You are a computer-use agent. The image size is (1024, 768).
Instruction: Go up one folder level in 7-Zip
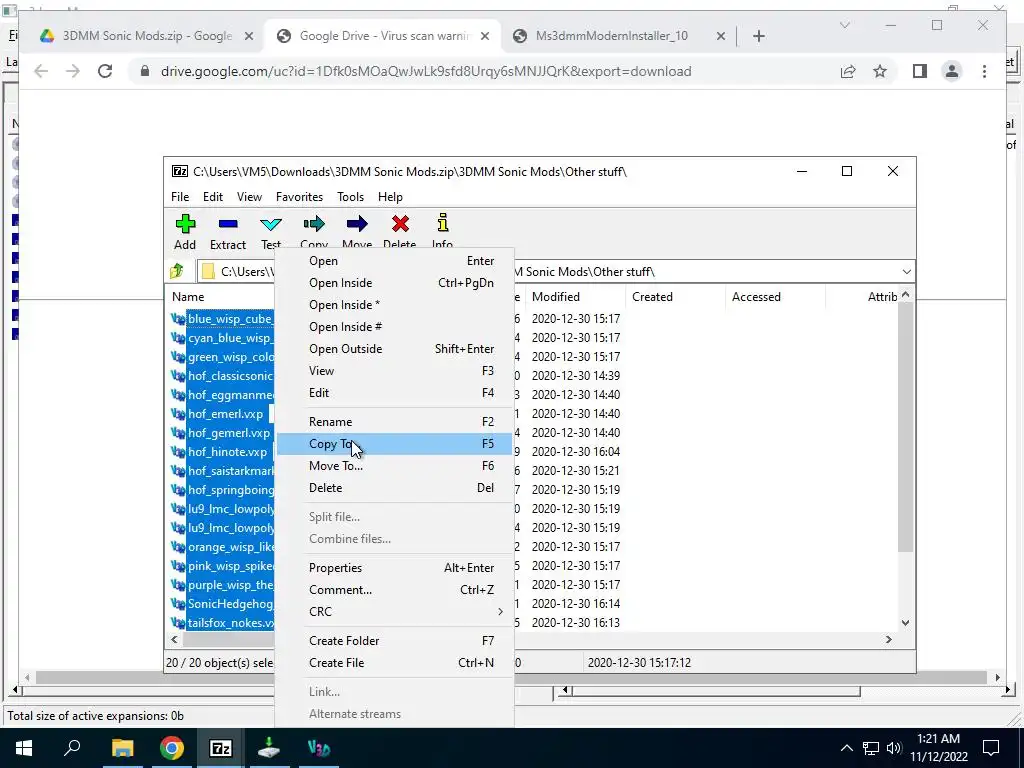pyautogui.click(x=177, y=271)
